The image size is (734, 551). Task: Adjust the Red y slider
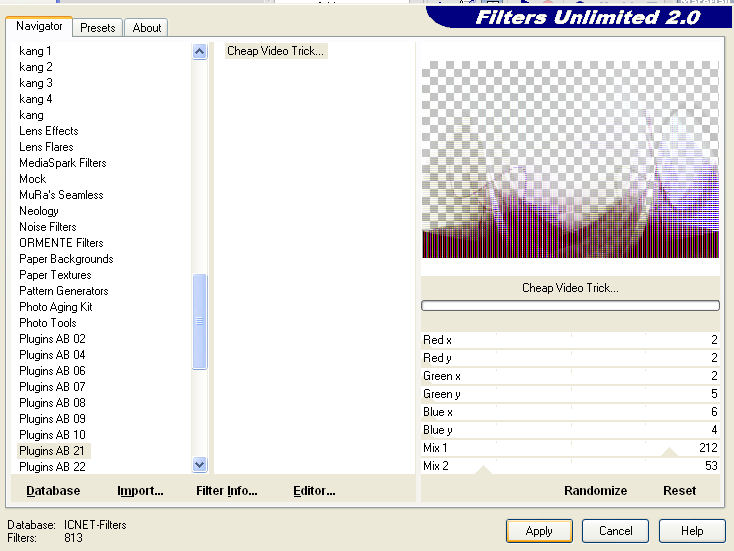coord(570,358)
